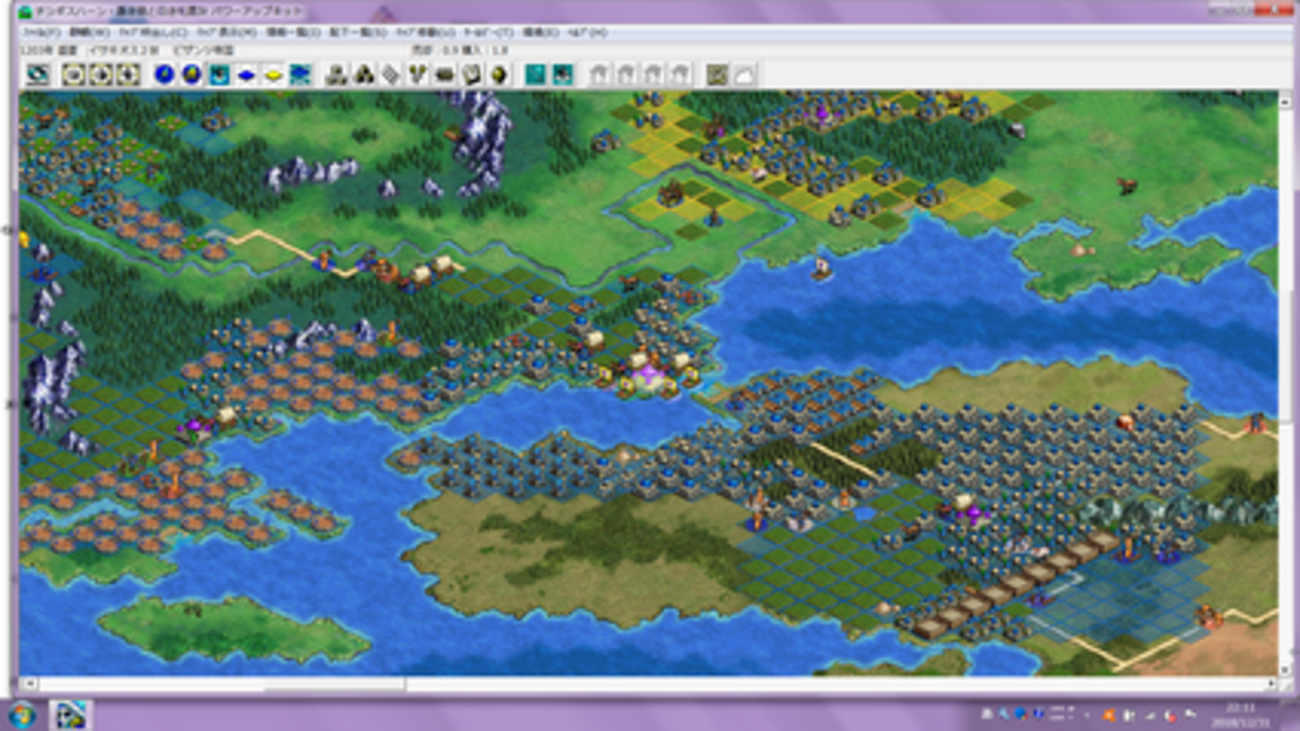The height and width of the screenshot is (731, 1300).
Task: Click the vertical scrollbar's down arrow
Action: point(1286,670)
